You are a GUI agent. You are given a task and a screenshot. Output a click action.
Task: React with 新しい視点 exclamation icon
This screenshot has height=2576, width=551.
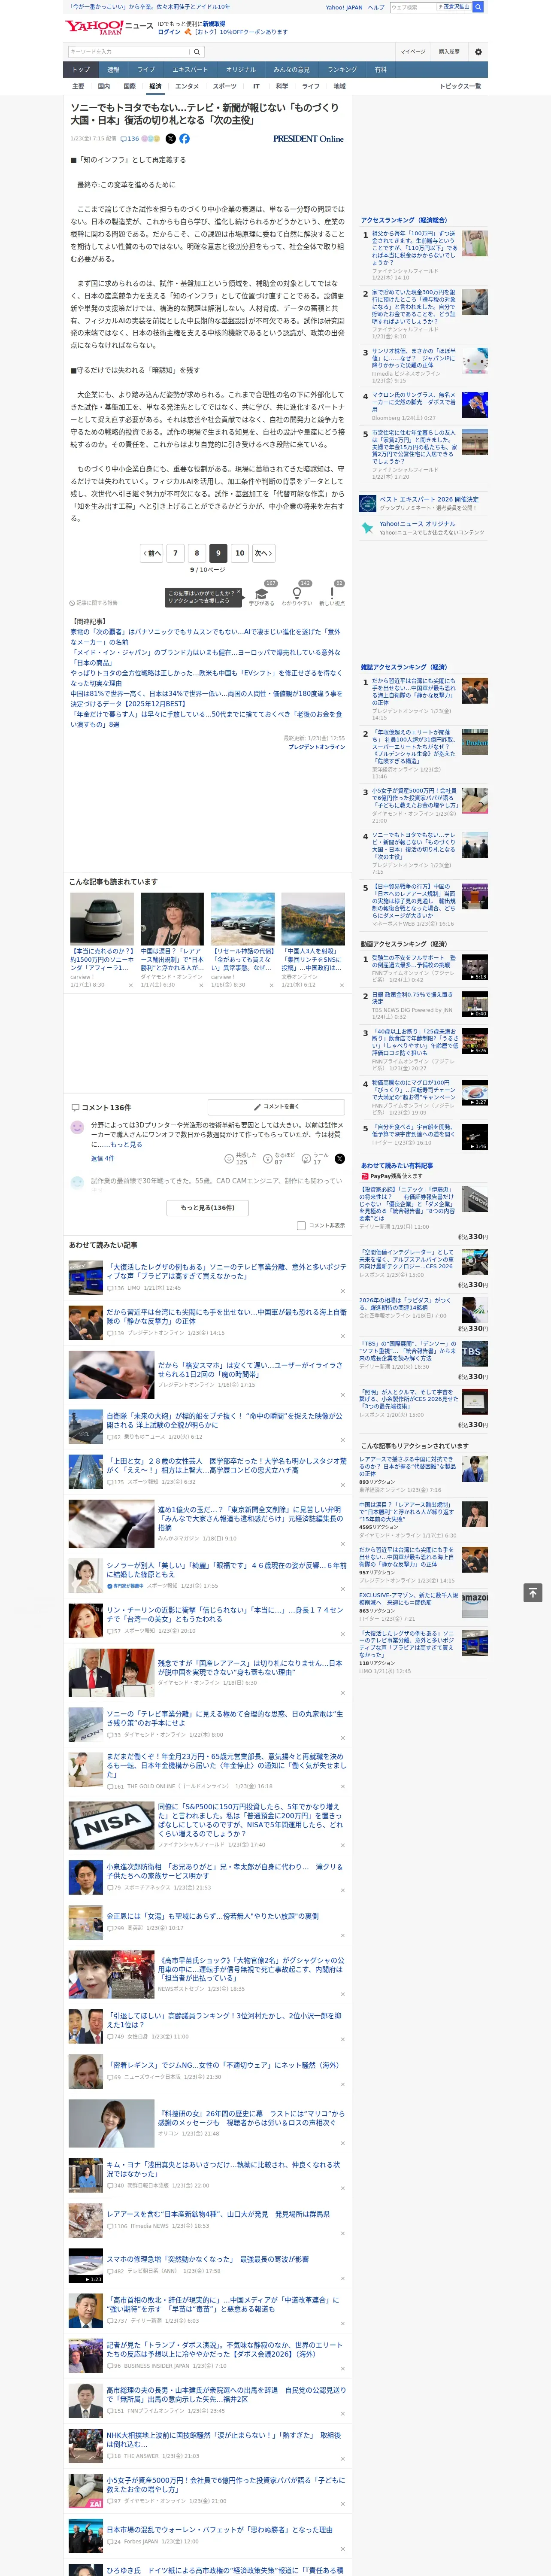[x=332, y=595]
